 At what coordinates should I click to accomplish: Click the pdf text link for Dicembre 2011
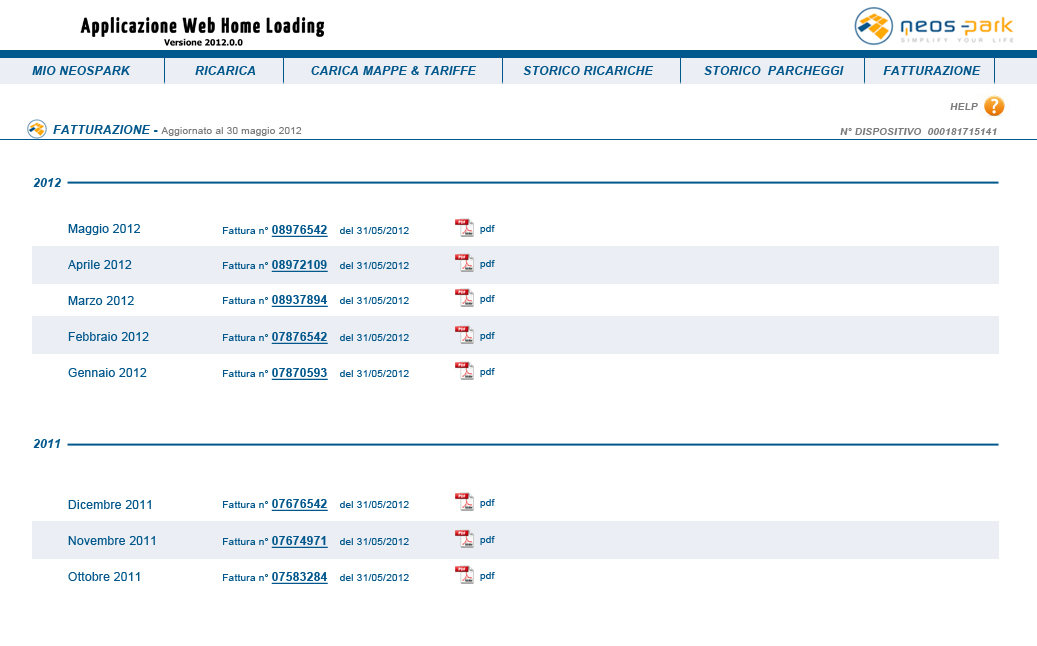[x=487, y=503]
